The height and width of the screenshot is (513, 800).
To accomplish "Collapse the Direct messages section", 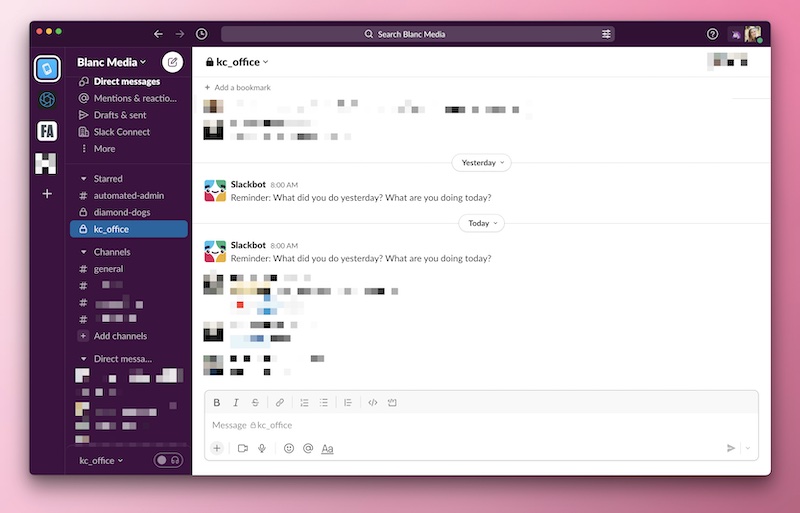I will 84,359.
